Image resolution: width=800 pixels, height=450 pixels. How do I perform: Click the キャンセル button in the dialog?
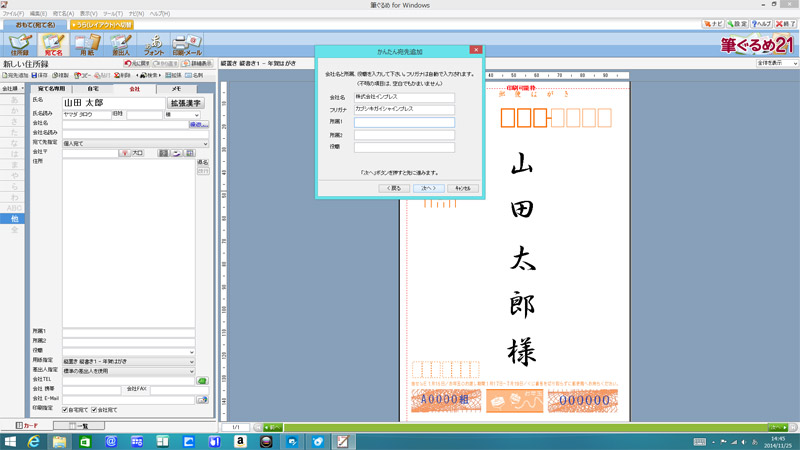[x=463, y=187]
